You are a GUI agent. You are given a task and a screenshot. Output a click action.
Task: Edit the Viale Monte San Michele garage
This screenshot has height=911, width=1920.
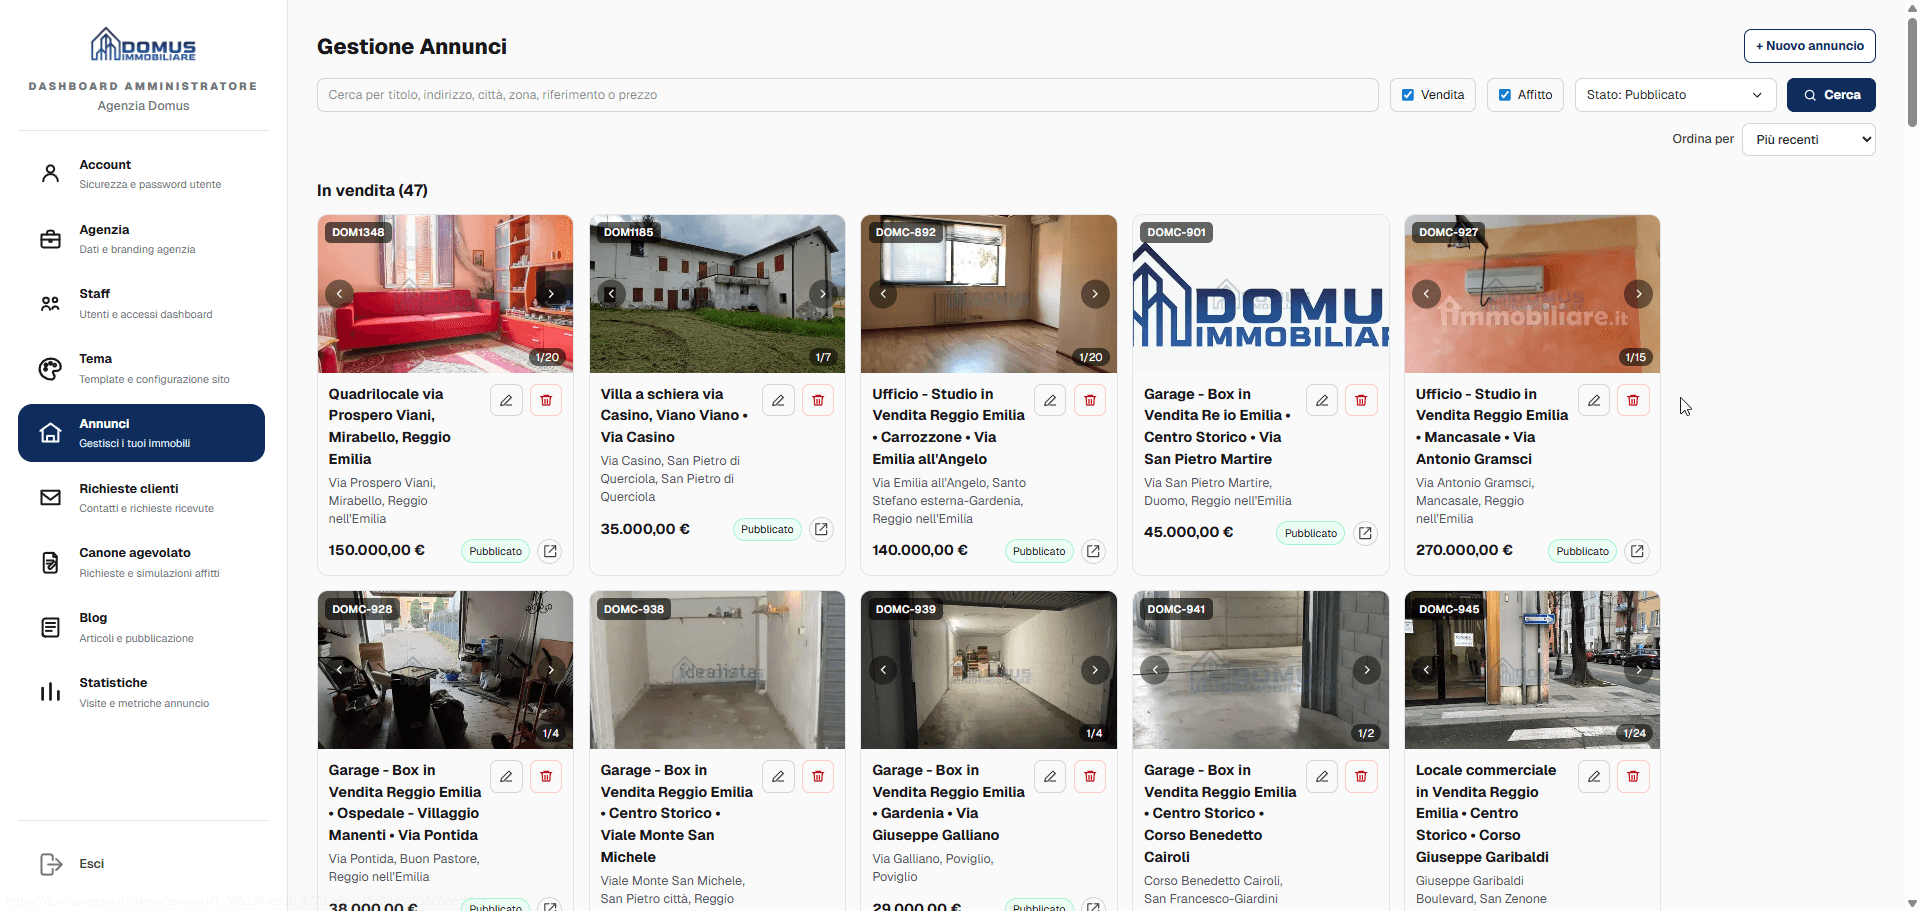coord(778,776)
